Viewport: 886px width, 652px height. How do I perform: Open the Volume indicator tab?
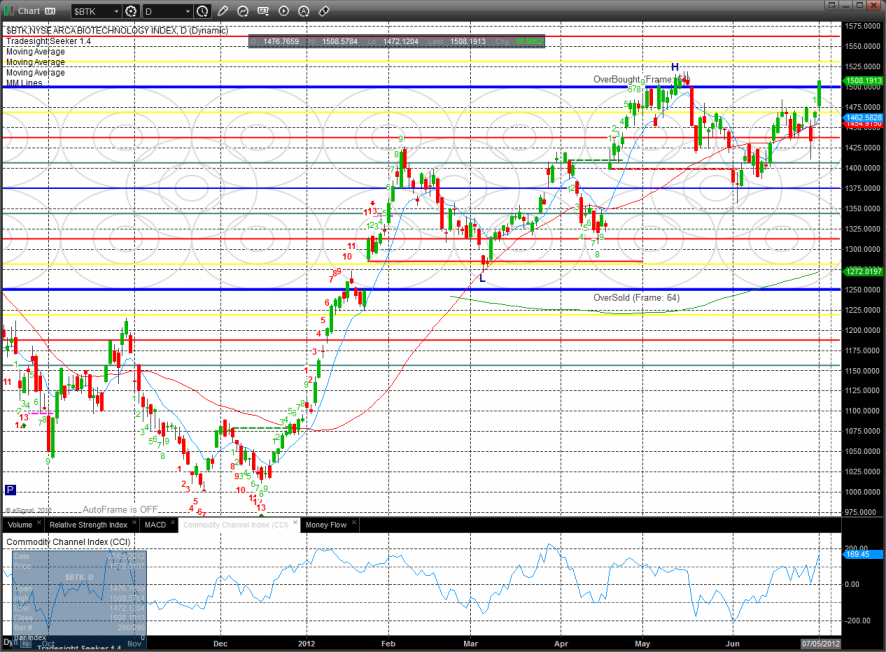[x=19, y=524]
